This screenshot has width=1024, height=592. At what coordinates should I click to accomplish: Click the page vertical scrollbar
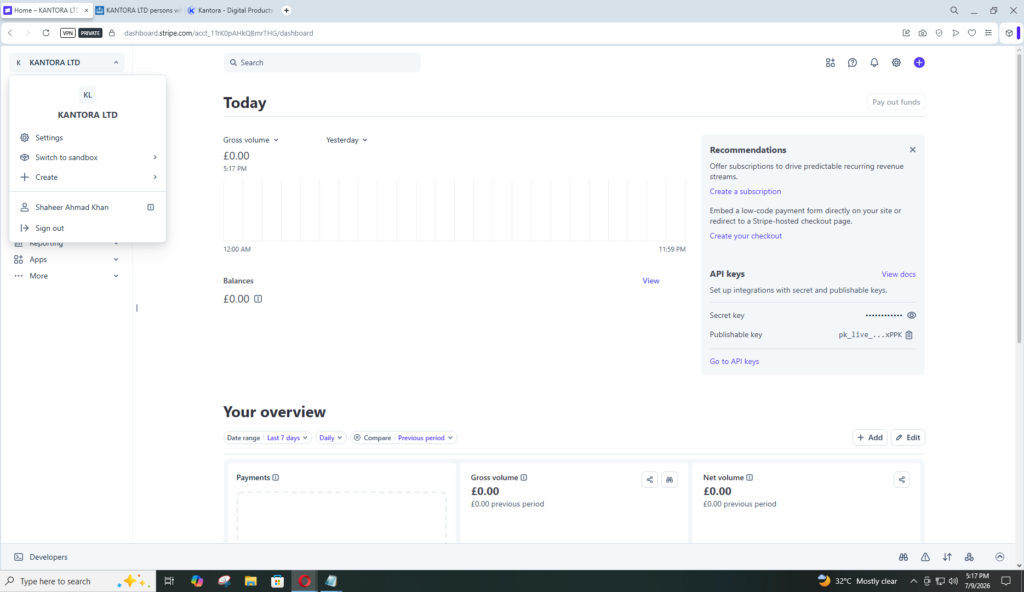(x=1019, y=199)
